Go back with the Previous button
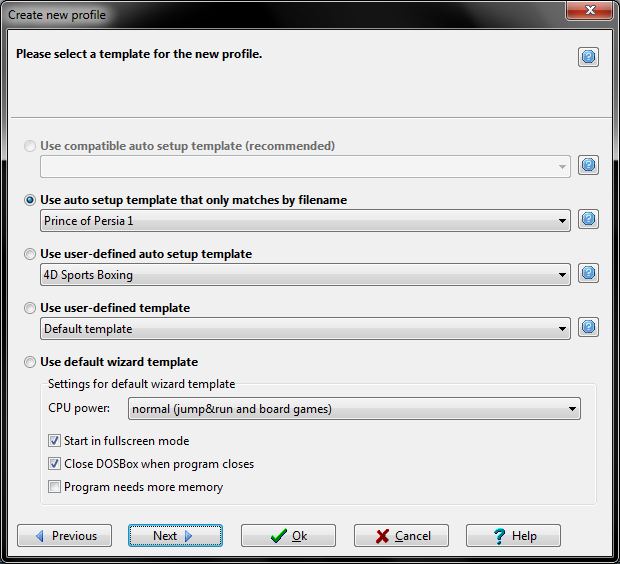This screenshot has width=620, height=564. pos(65,536)
